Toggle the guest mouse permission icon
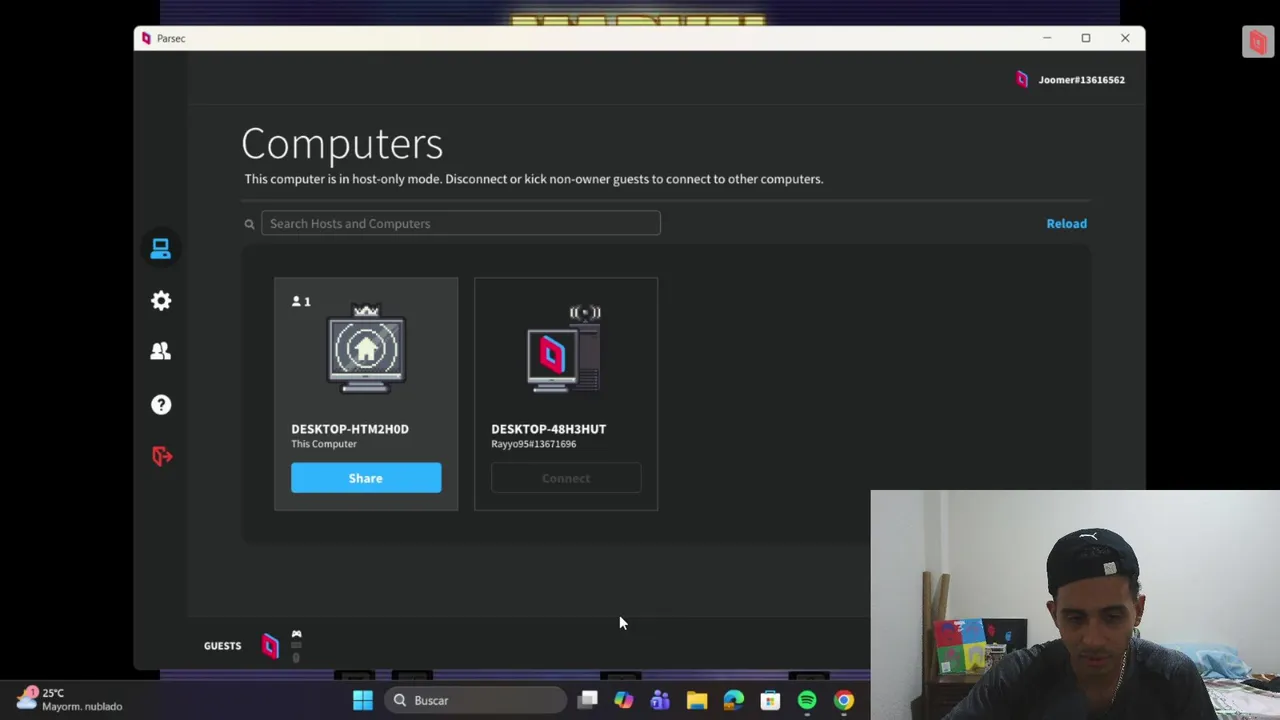This screenshot has width=1280, height=720. [296, 657]
